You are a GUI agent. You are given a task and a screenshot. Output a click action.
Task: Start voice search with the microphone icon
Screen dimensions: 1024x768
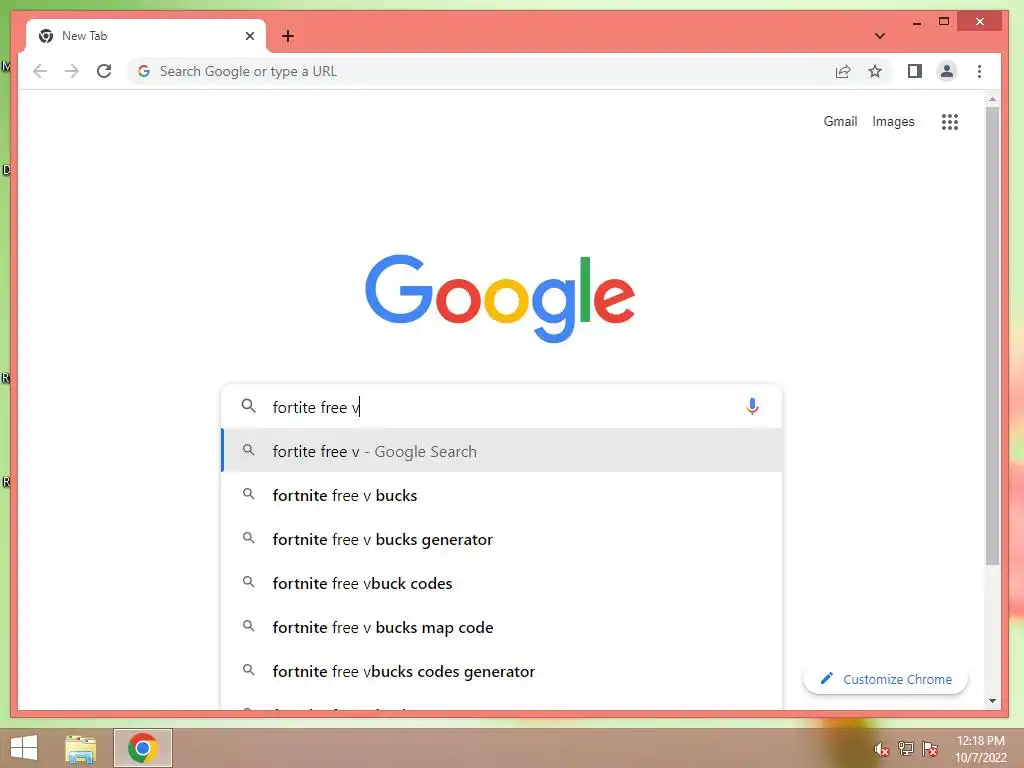[x=752, y=407]
